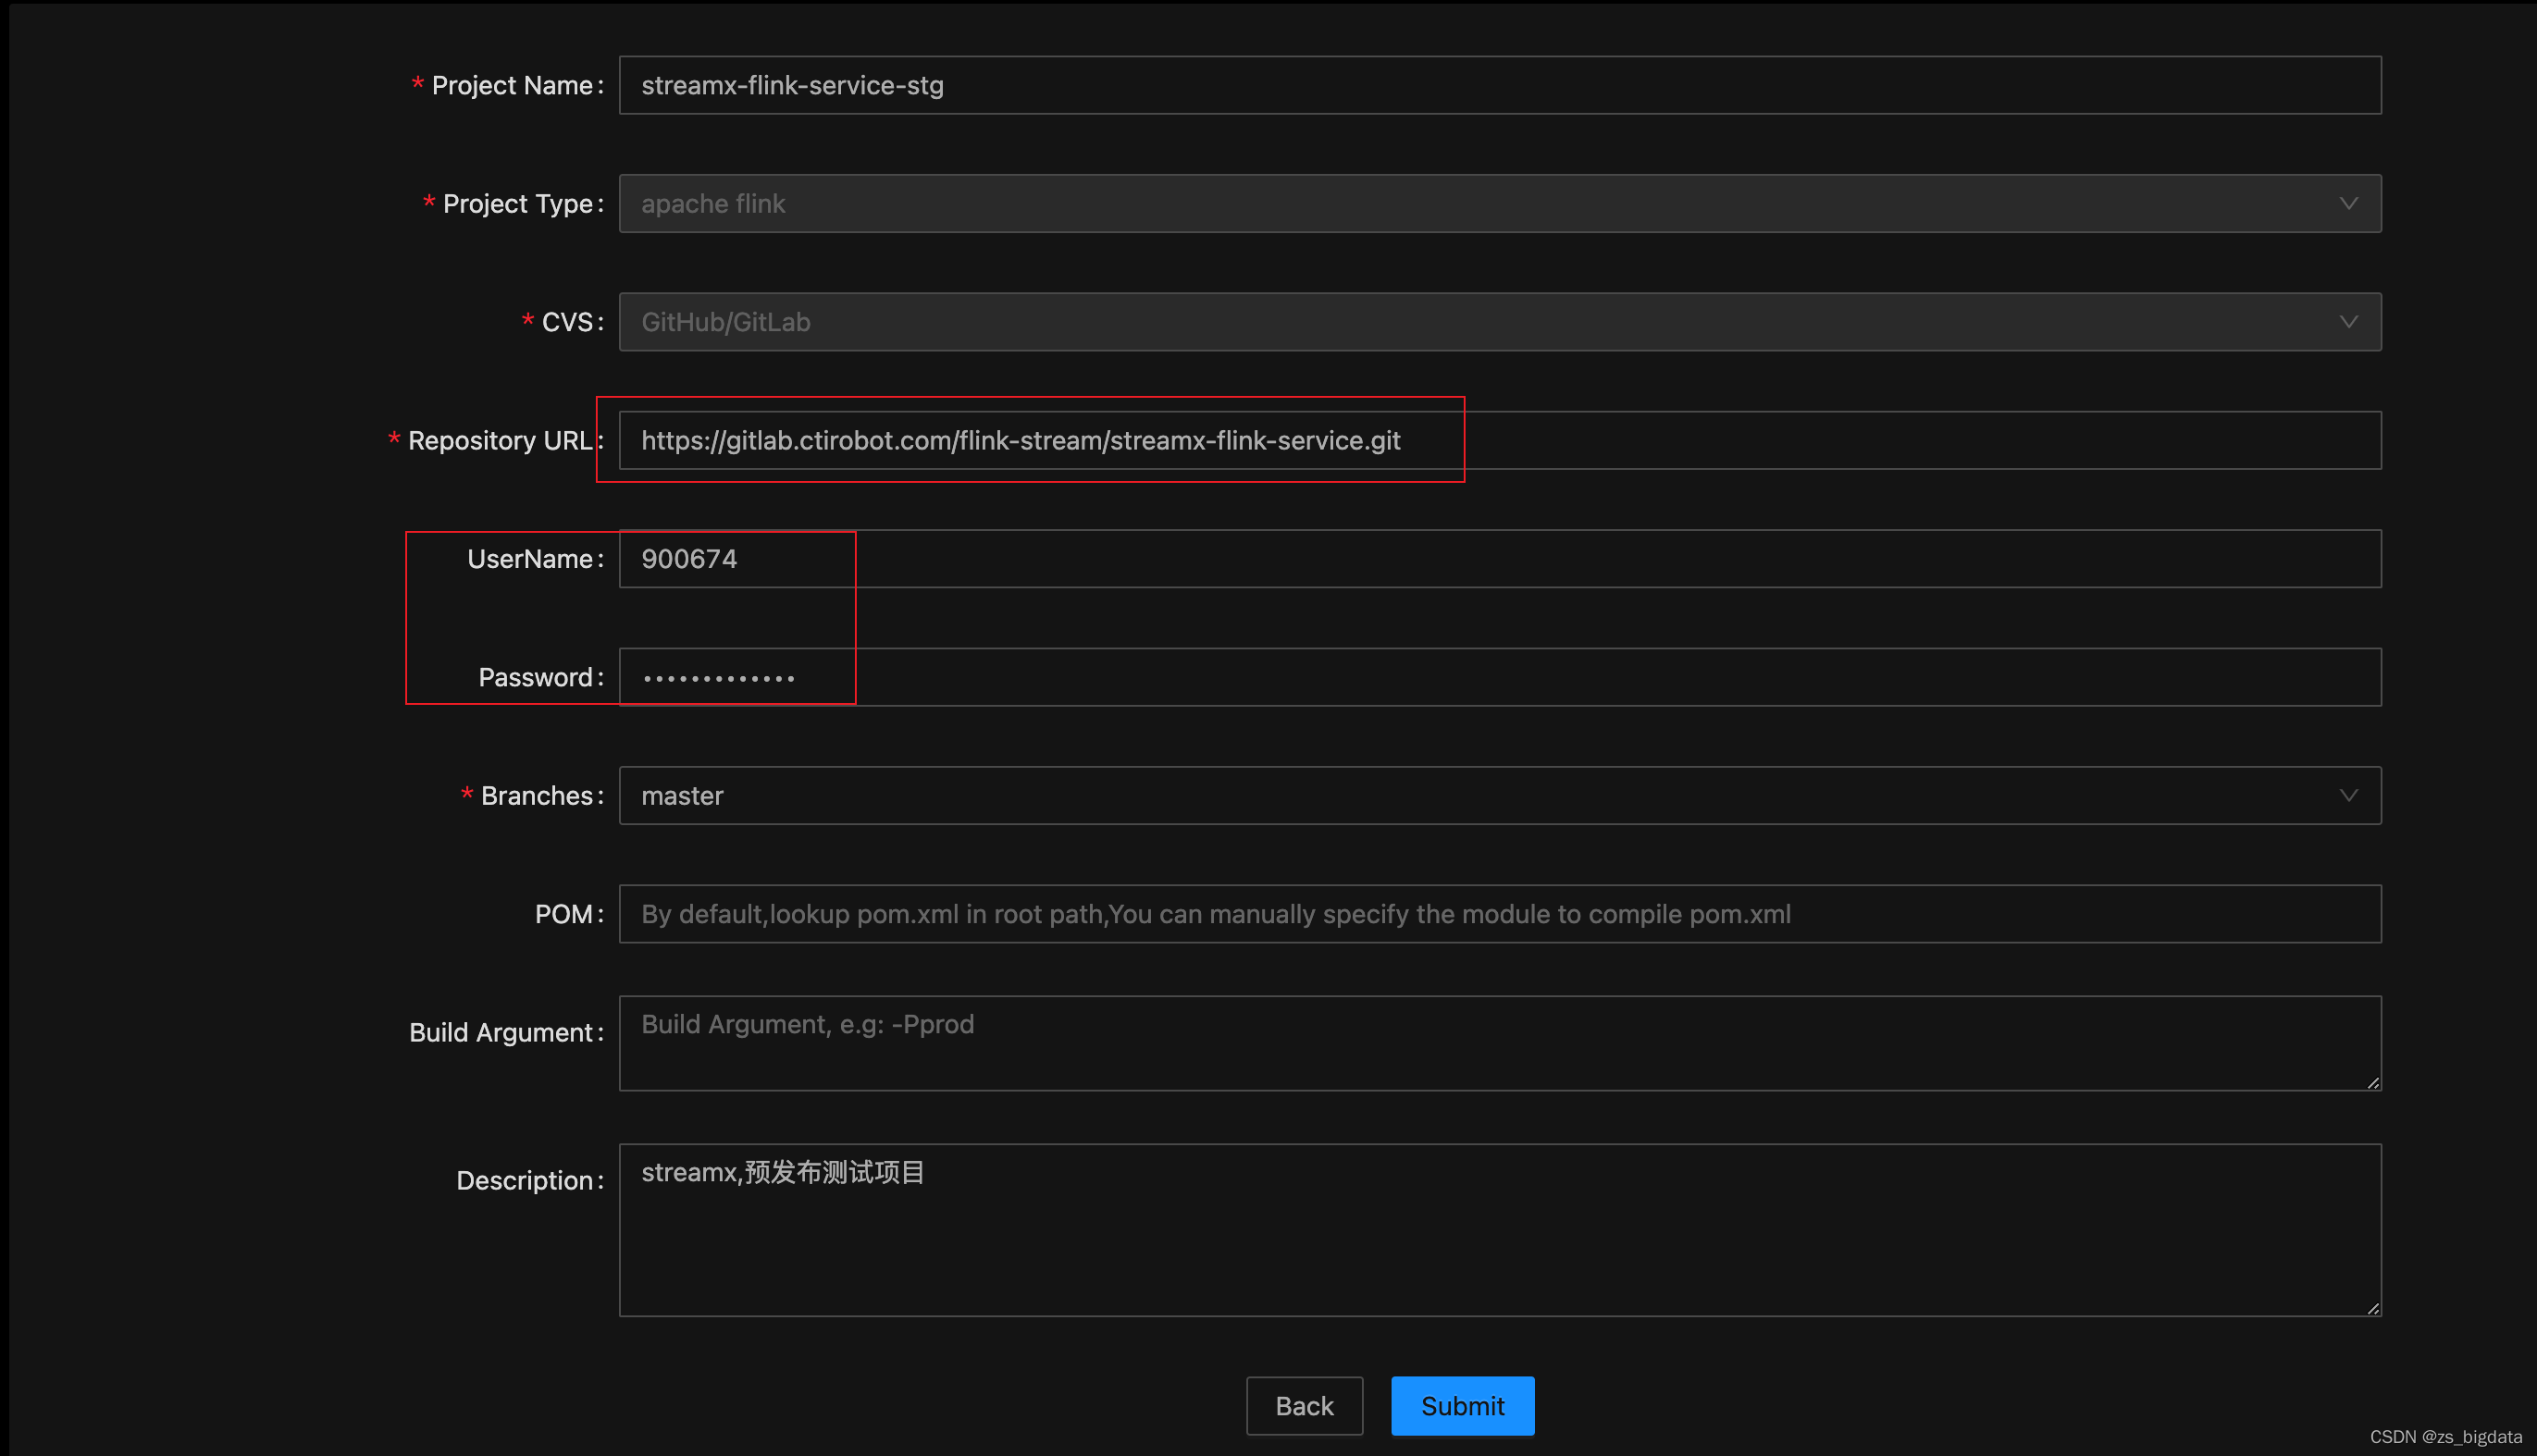
Task: Focus the Build Argument textarea
Action: (x=1498, y=1042)
